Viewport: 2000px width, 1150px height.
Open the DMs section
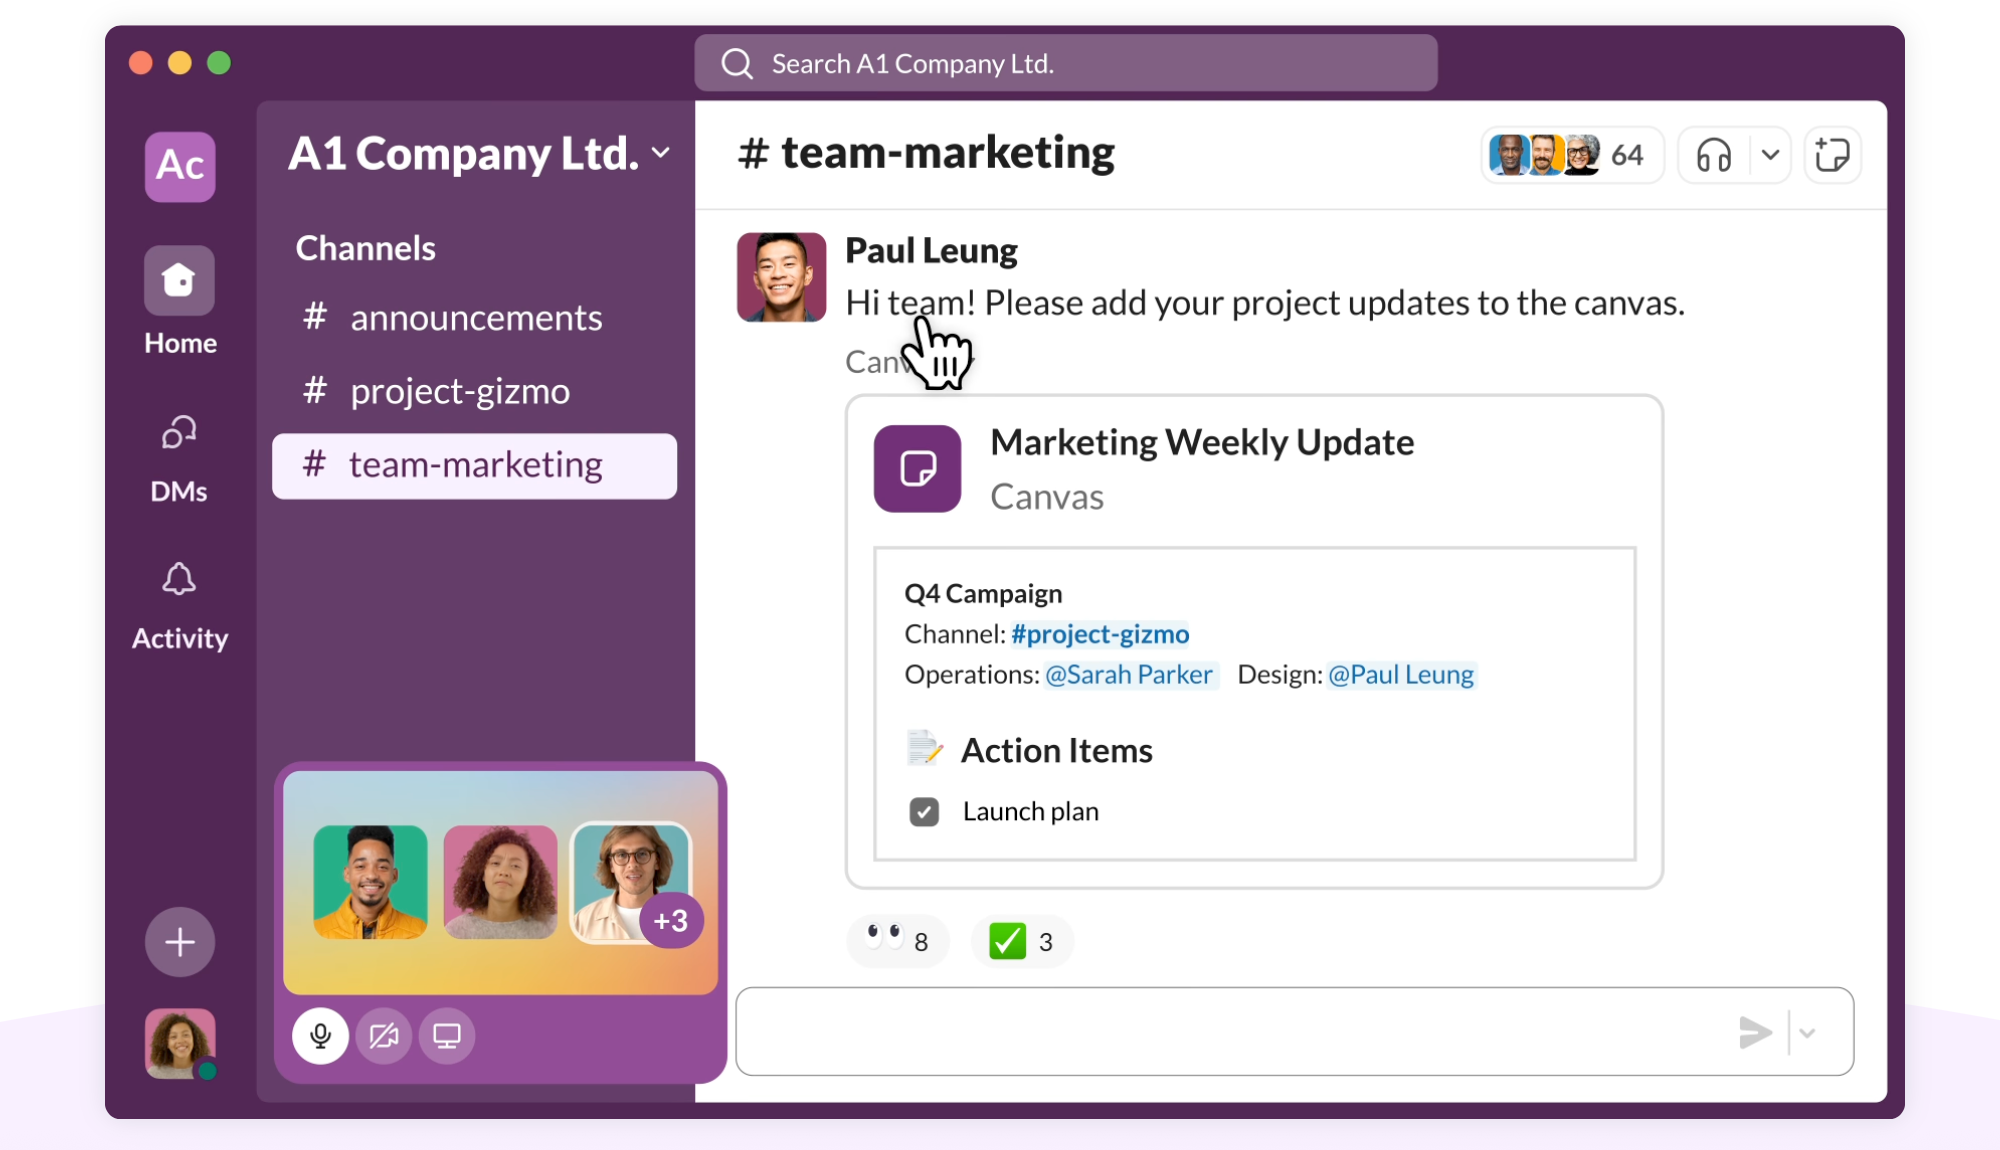pos(179,434)
